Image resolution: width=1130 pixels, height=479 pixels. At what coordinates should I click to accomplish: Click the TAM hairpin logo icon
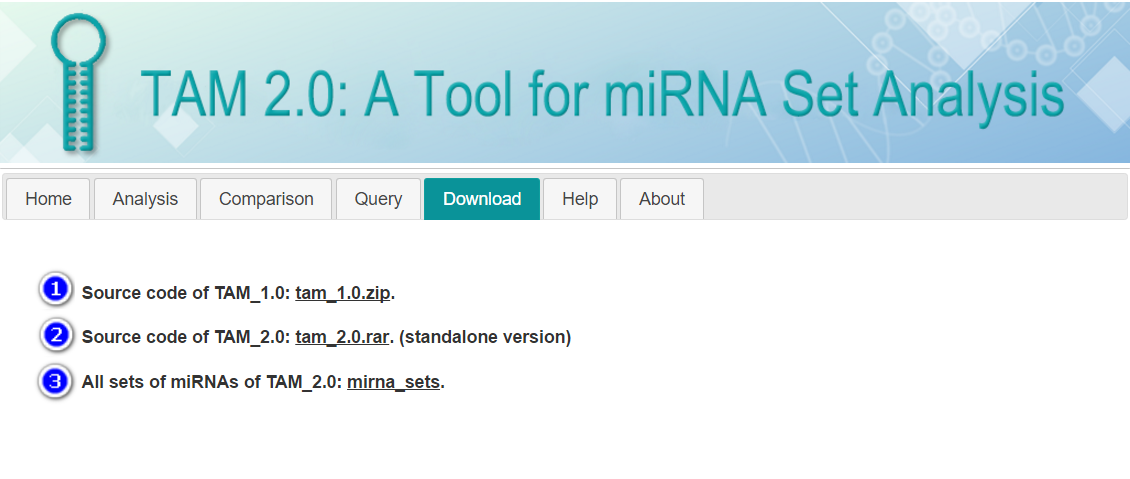[79, 82]
